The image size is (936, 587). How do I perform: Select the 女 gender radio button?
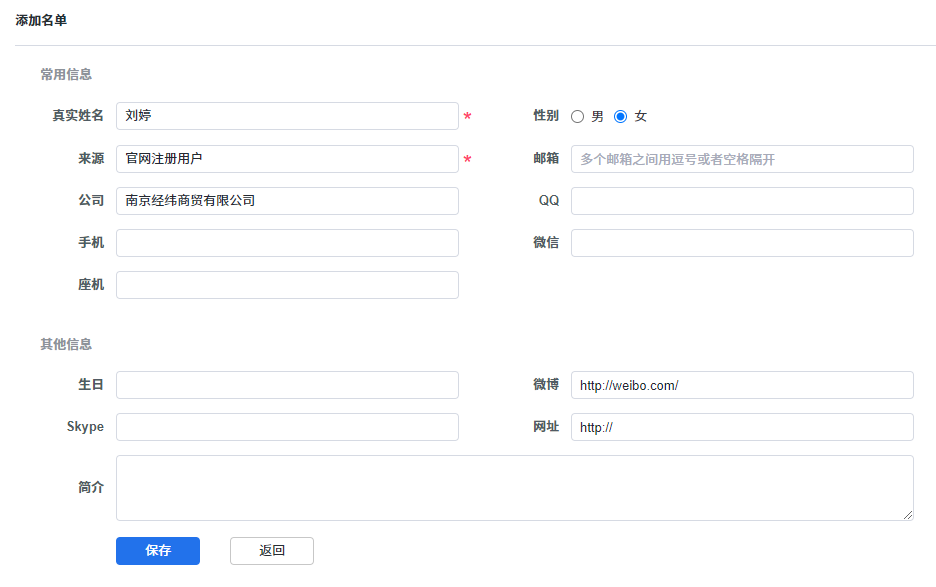pos(620,116)
